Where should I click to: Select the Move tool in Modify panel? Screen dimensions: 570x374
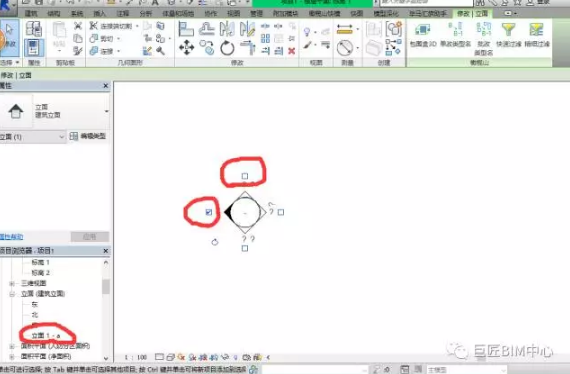(186, 48)
